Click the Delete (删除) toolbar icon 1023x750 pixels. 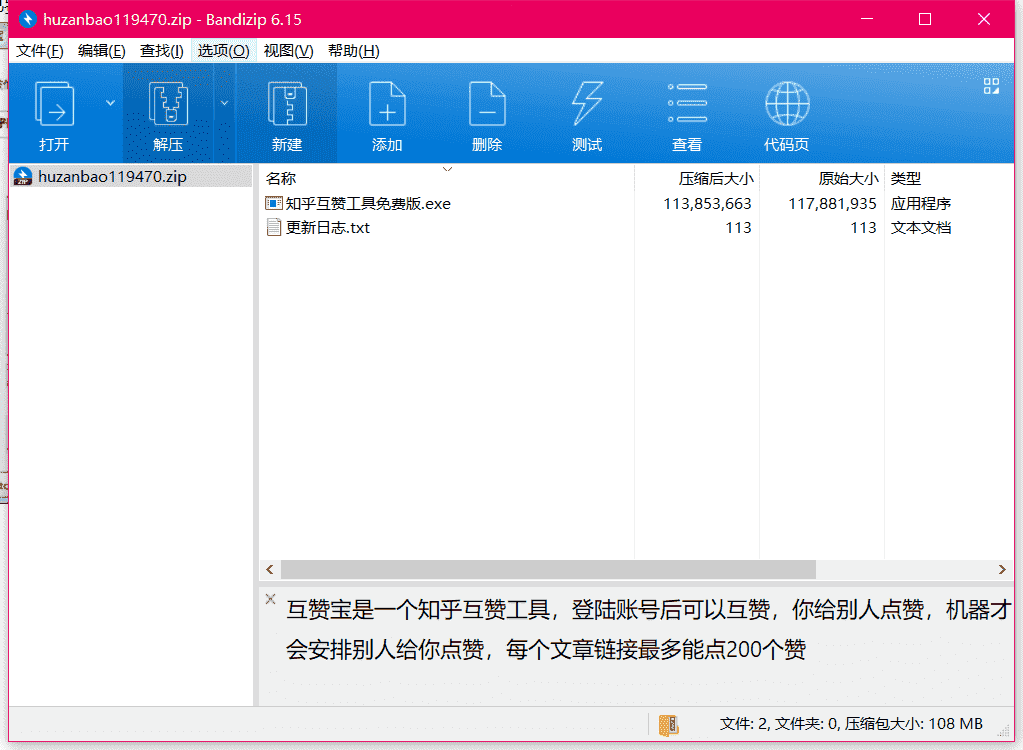[x=487, y=104]
